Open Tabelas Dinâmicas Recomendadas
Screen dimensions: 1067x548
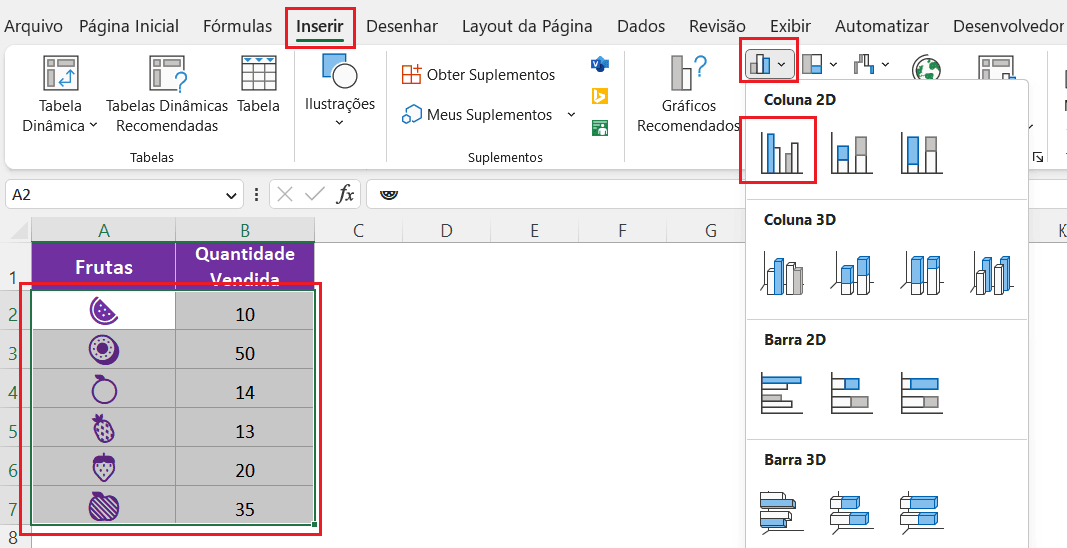point(167,95)
